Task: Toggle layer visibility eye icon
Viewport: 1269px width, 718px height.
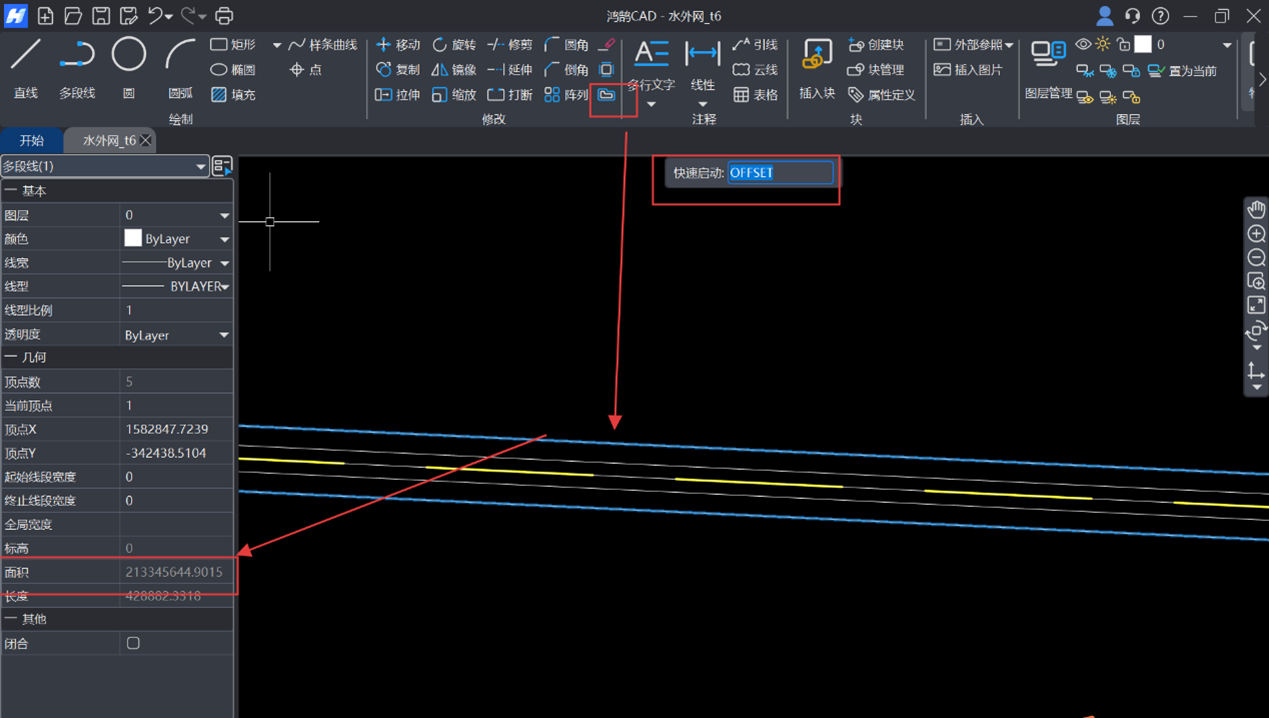Action: pyautogui.click(x=1083, y=45)
